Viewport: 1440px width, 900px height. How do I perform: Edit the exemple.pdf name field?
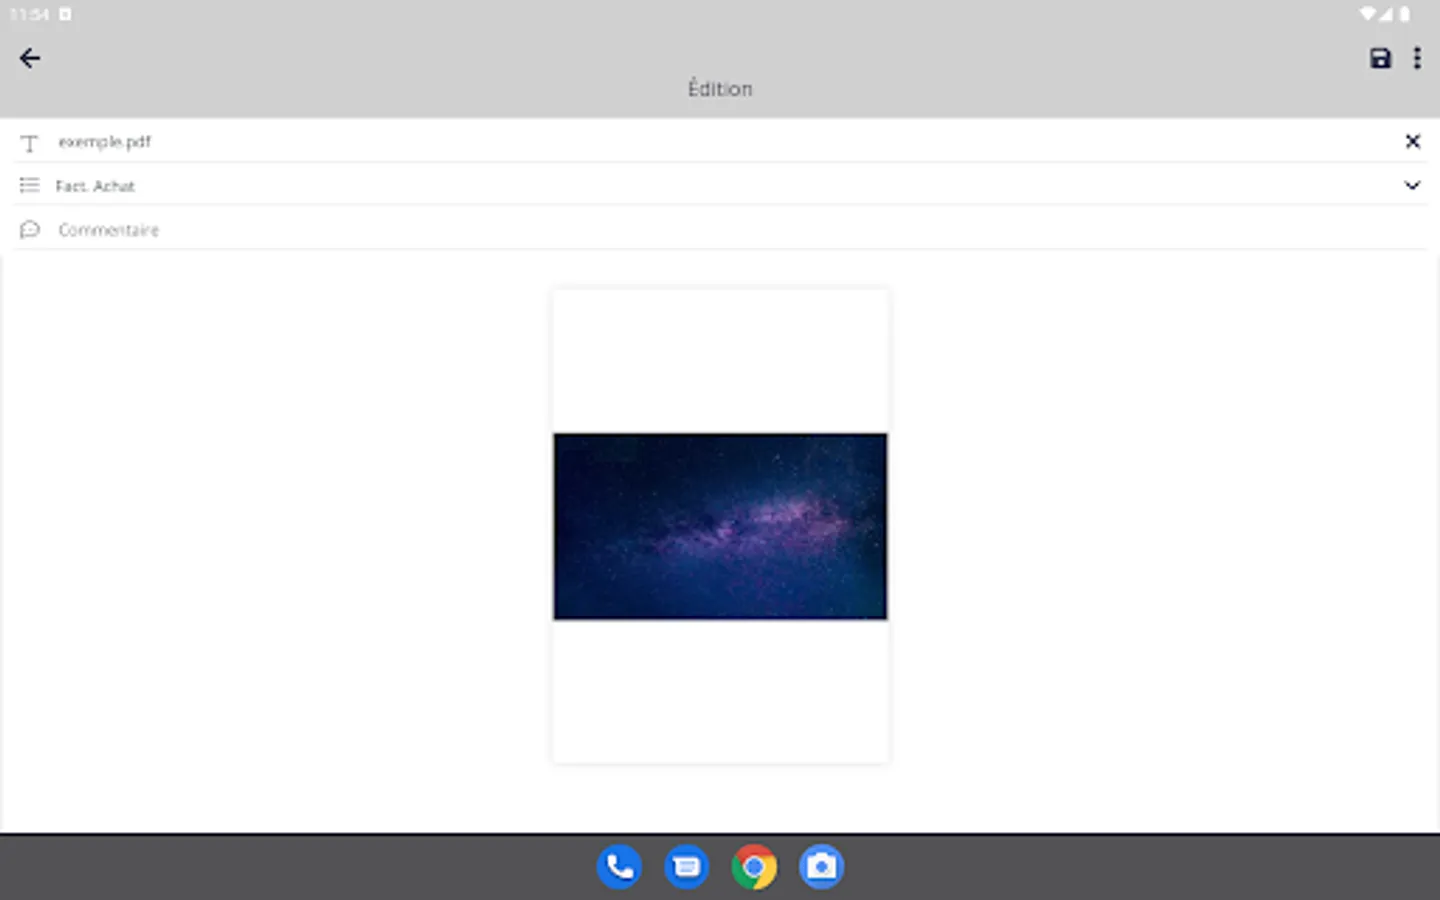click(720, 141)
